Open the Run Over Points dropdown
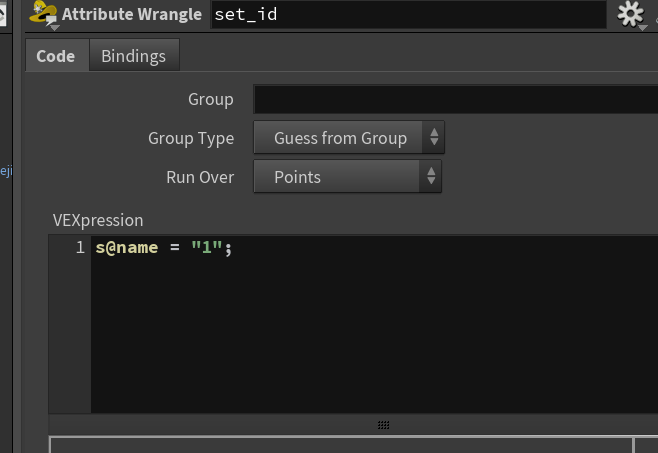This screenshot has height=453, width=658. [x=347, y=176]
